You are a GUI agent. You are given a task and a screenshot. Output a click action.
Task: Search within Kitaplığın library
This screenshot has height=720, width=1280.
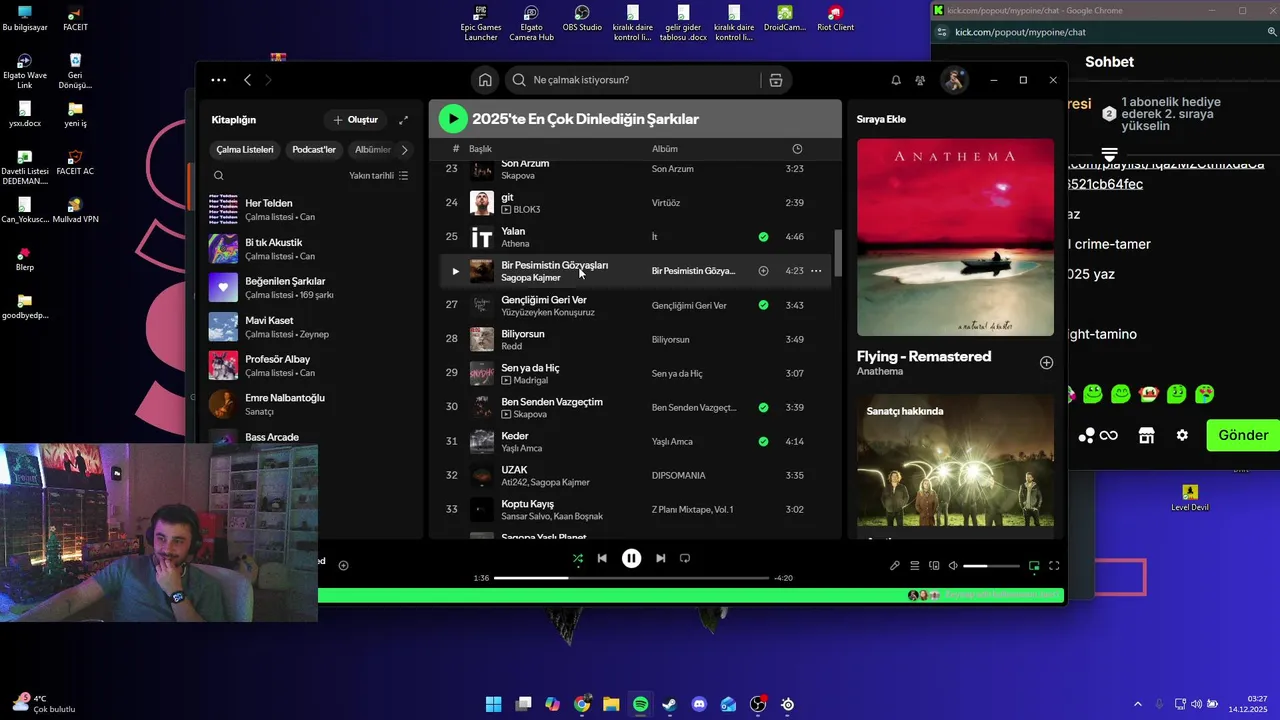click(218, 176)
